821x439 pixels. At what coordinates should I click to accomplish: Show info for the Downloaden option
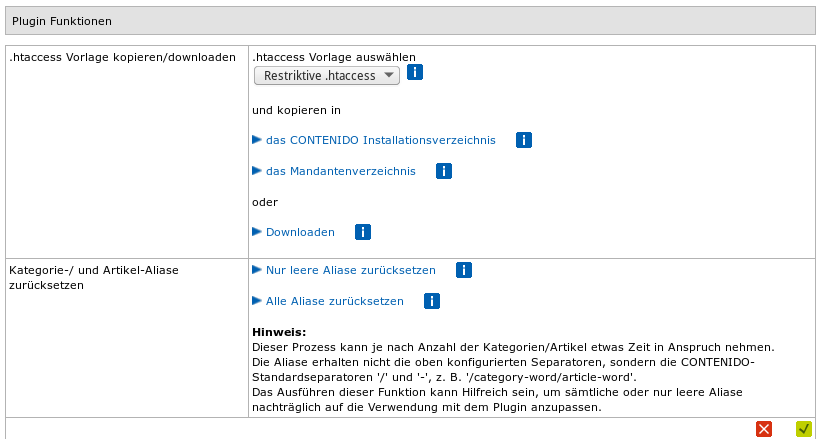[x=363, y=232]
